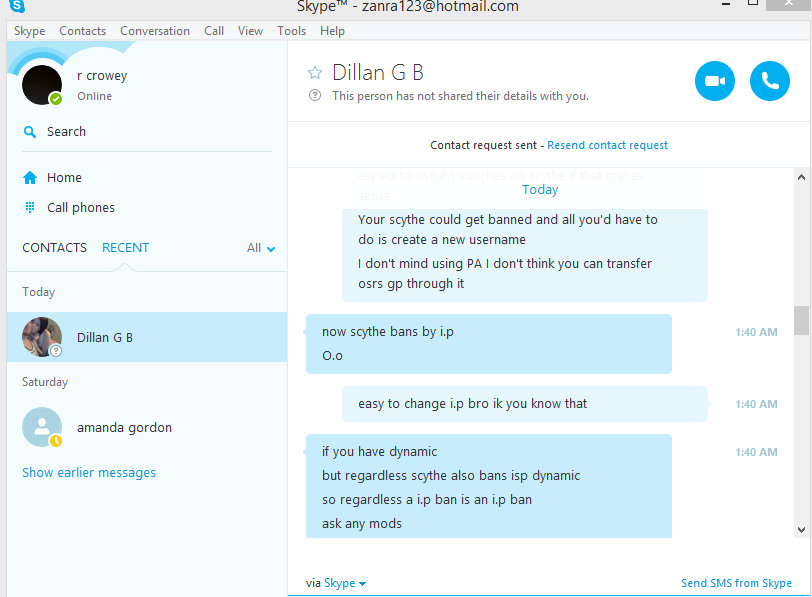Image resolution: width=812 pixels, height=597 pixels.
Task: Click the Home house icon
Action: 30,178
